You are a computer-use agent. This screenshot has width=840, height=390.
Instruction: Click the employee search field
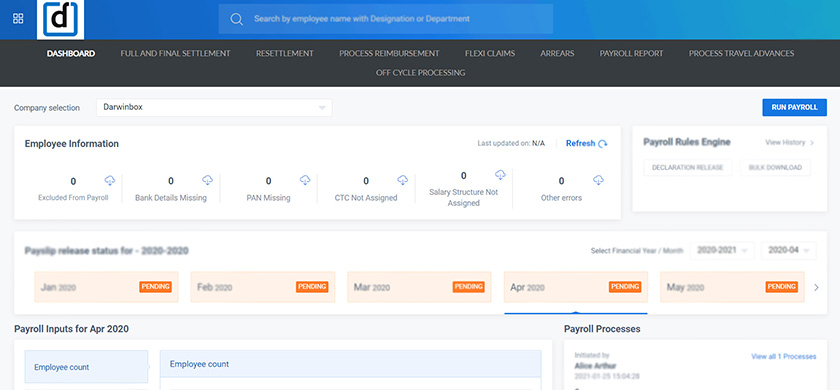click(x=386, y=19)
